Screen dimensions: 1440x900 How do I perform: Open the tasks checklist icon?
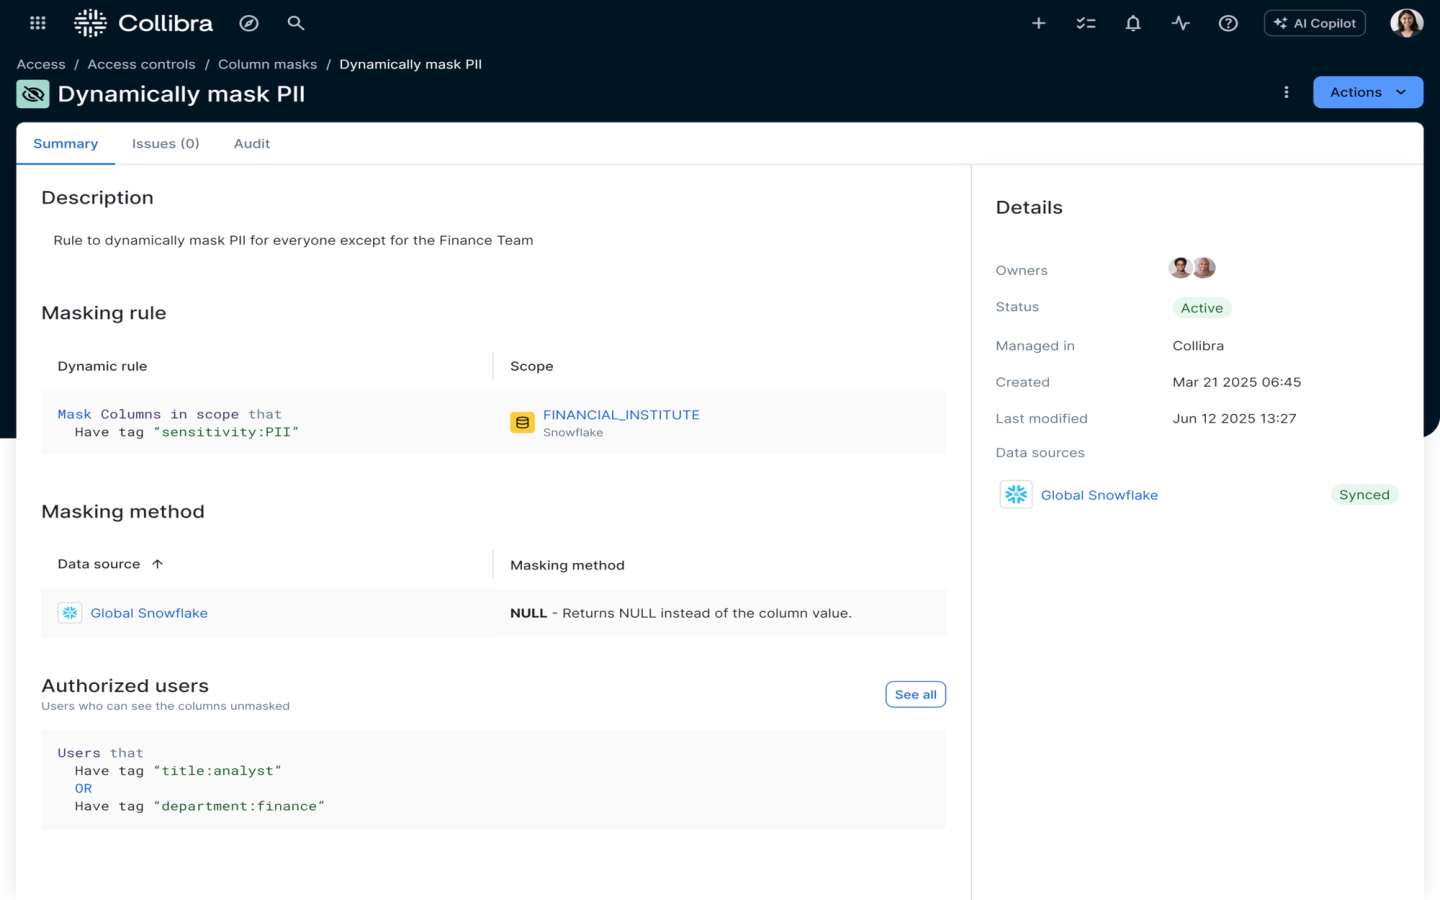coord(1086,23)
